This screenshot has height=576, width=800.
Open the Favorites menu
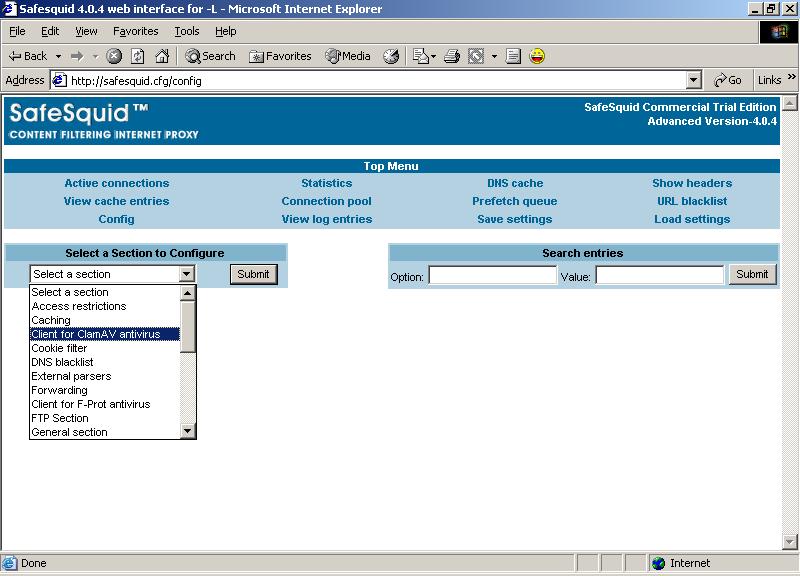point(136,32)
